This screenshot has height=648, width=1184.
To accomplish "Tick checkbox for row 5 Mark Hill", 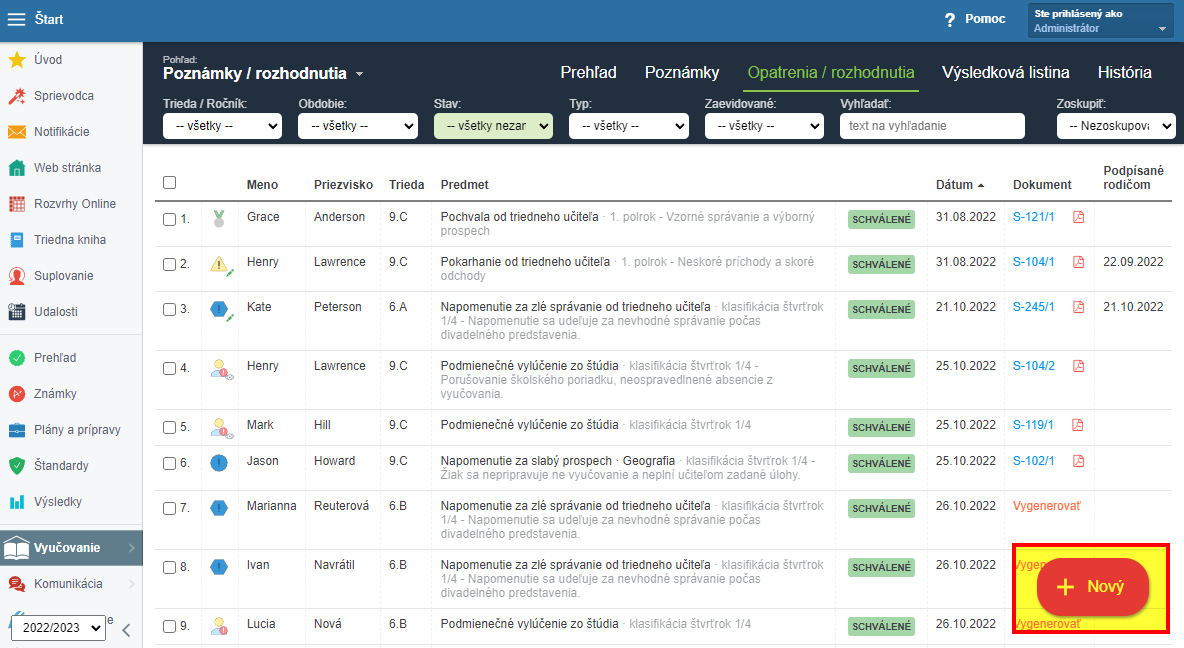I will click(x=169, y=427).
